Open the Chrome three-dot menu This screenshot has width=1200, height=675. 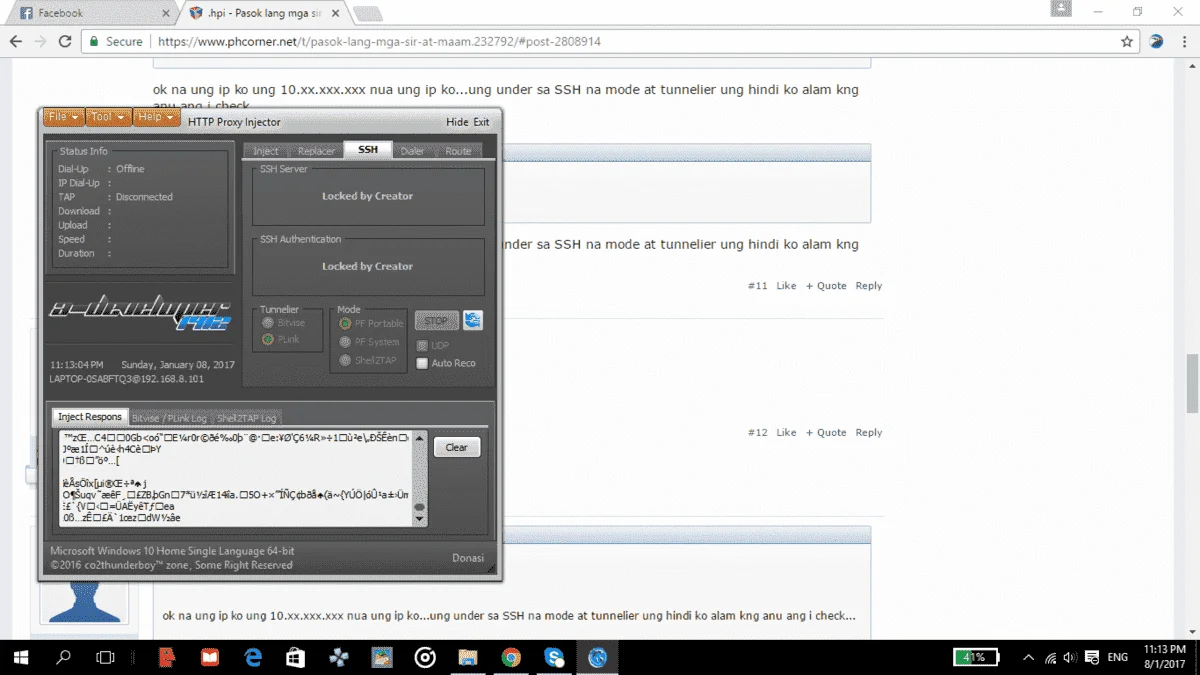pos(1184,42)
